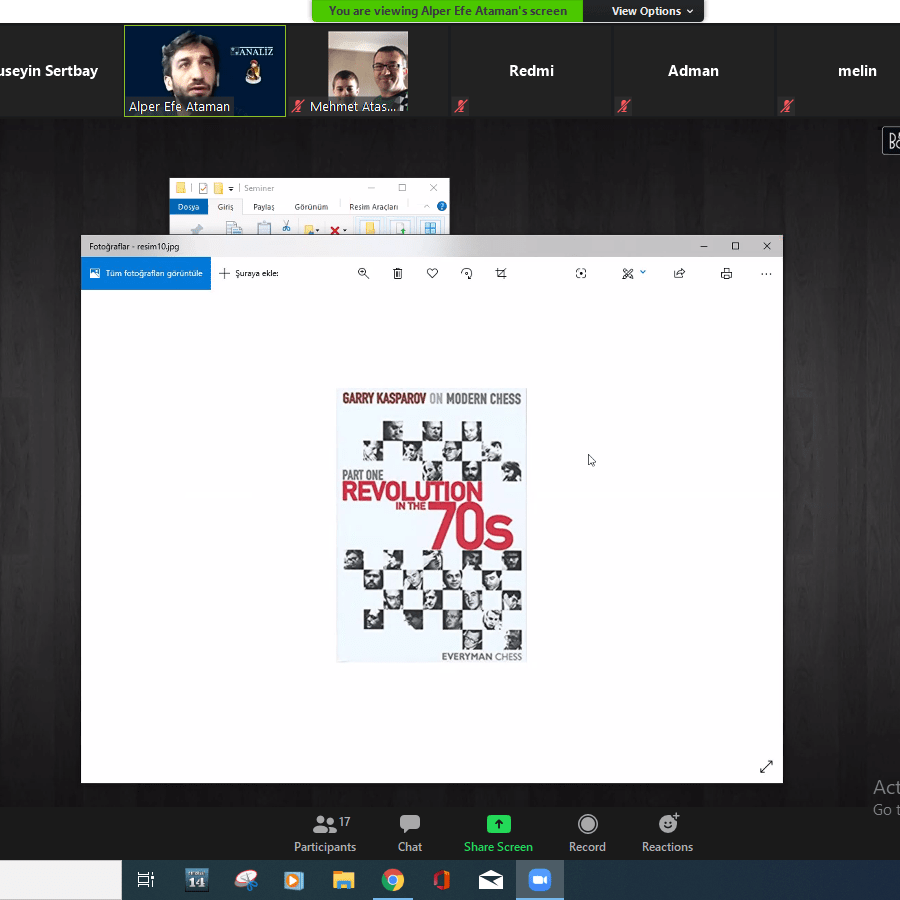
Task: Expand the fullscreen arrow in Photos viewer
Action: [766, 766]
